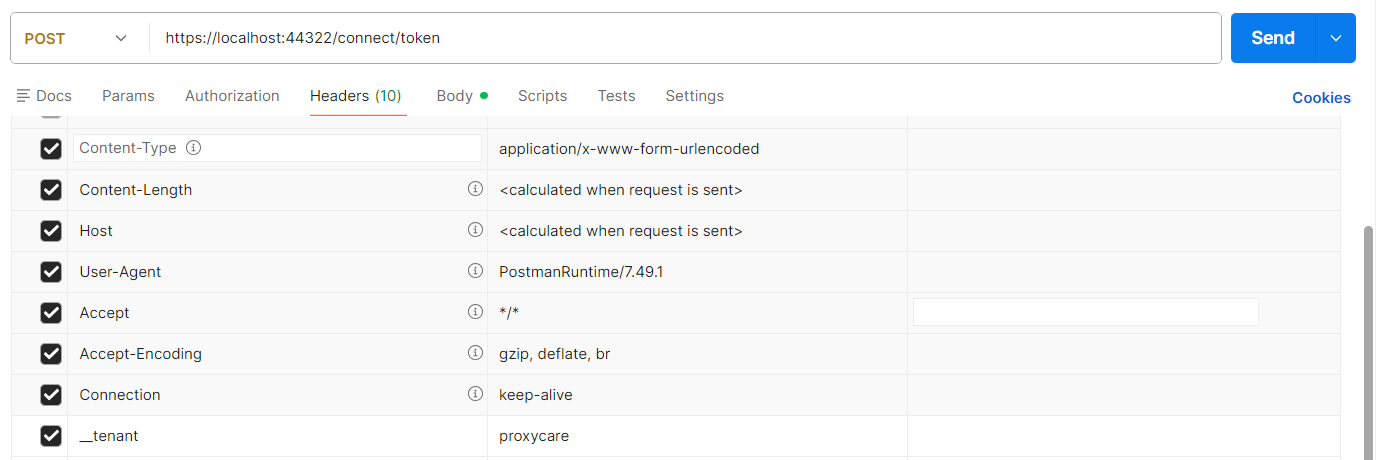Click the info icon in User-Agent row

pos(475,271)
